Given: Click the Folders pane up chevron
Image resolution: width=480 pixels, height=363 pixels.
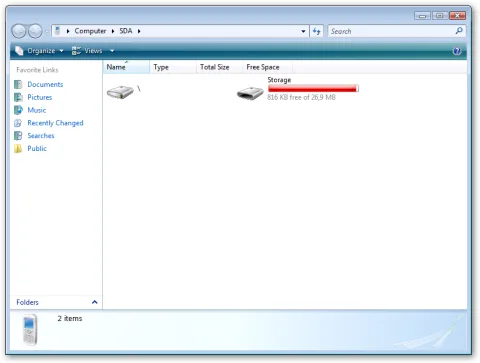Looking at the screenshot, I should (95, 302).
